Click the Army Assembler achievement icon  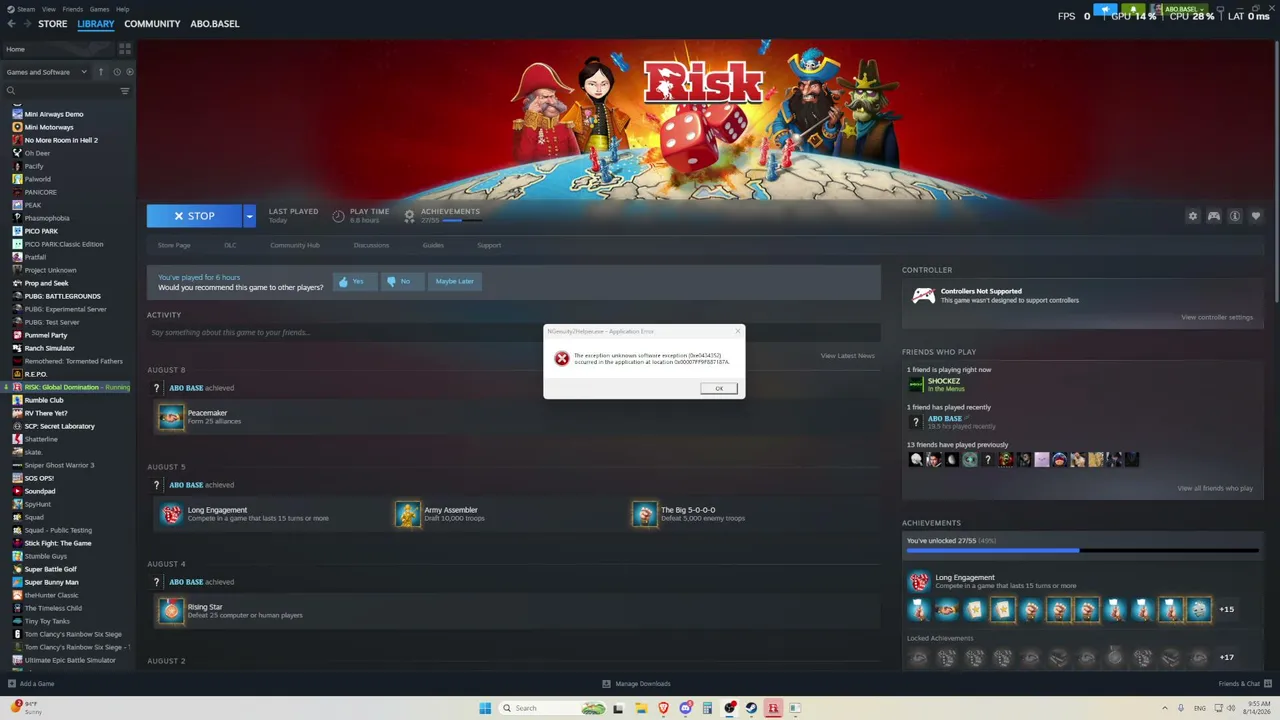(408, 514)
